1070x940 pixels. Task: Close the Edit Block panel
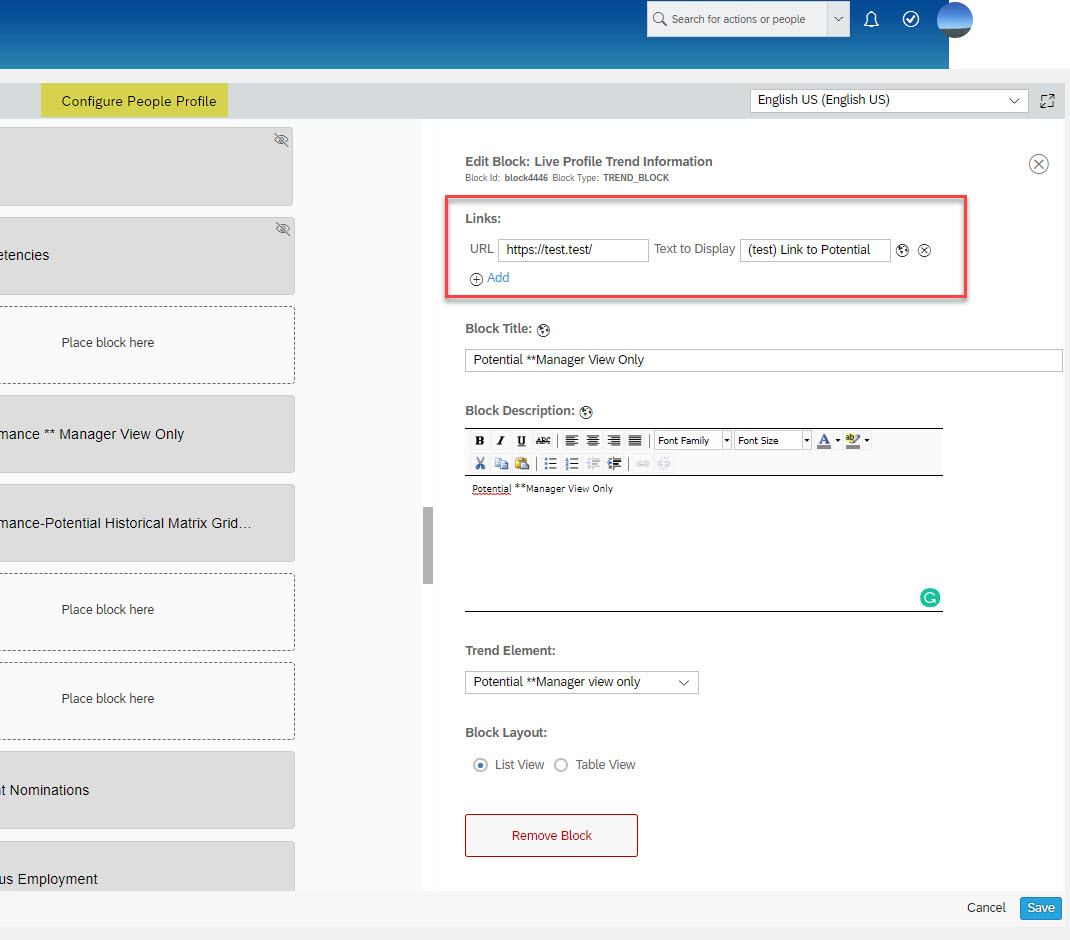pyautogui.click(x=1039, y=164)
